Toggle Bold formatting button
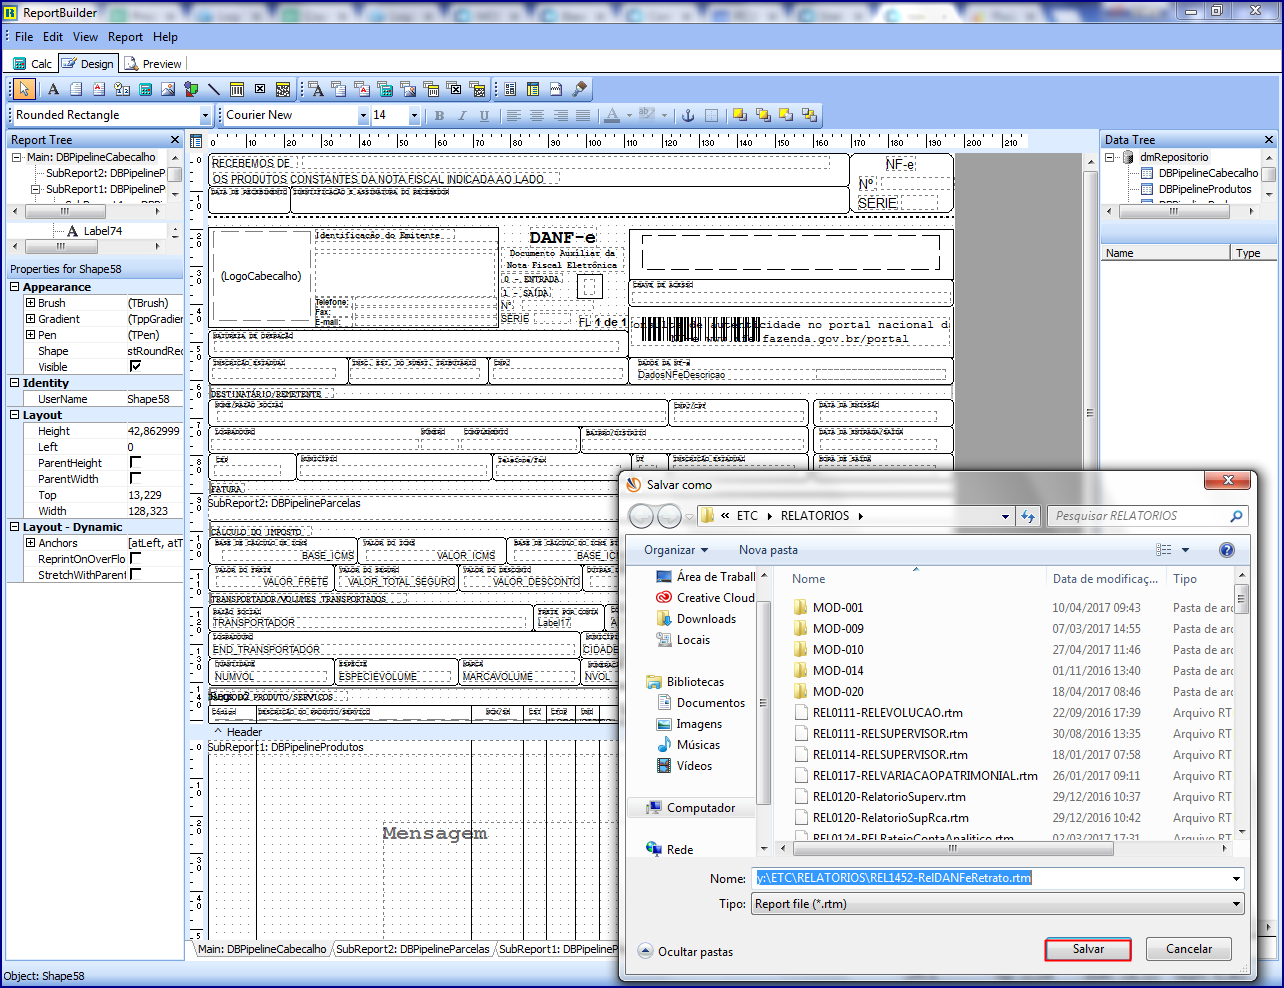 pyautogui.click(x=439, y=115)
